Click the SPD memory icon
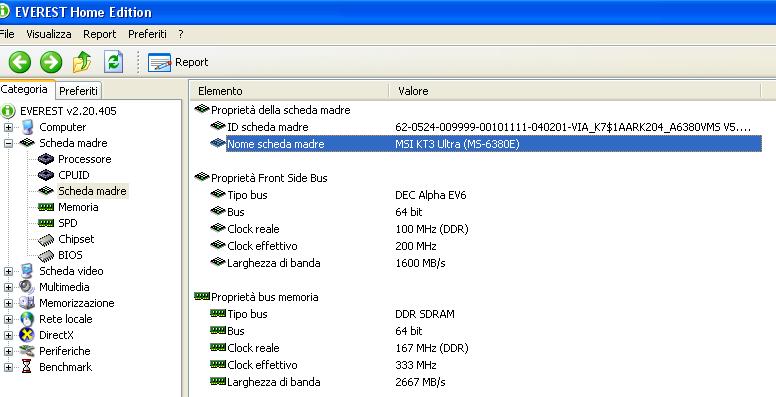 (x=46, y=223)
